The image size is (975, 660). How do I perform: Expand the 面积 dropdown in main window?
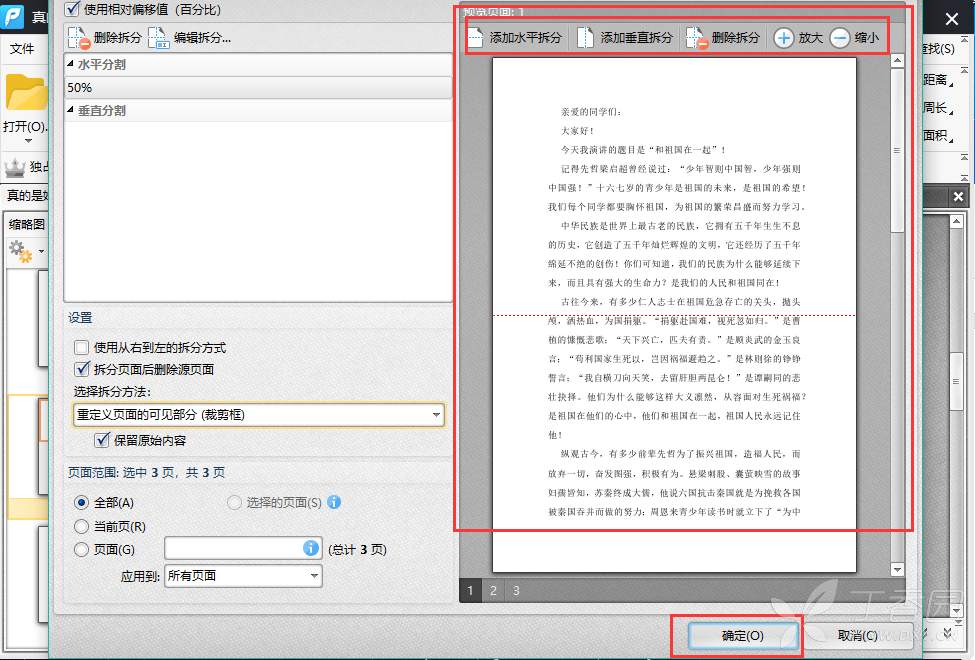click(938, 135)
